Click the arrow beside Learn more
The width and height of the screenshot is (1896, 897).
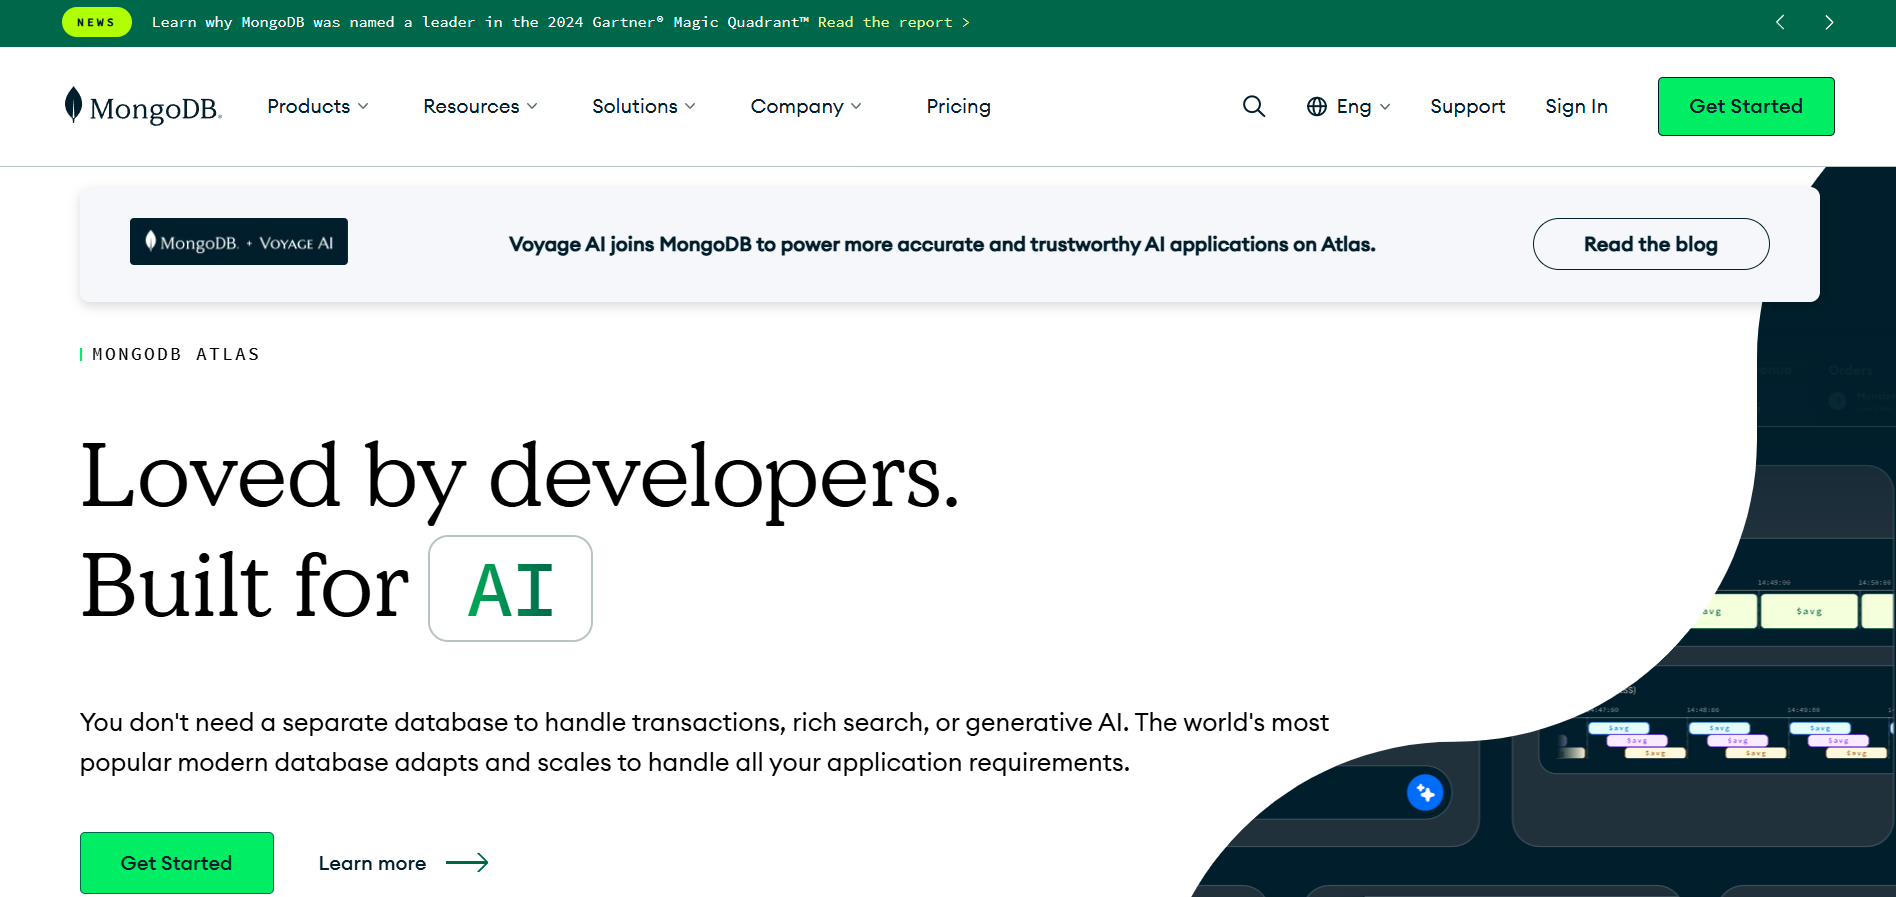pyautogui.click(x=467, y=863)
